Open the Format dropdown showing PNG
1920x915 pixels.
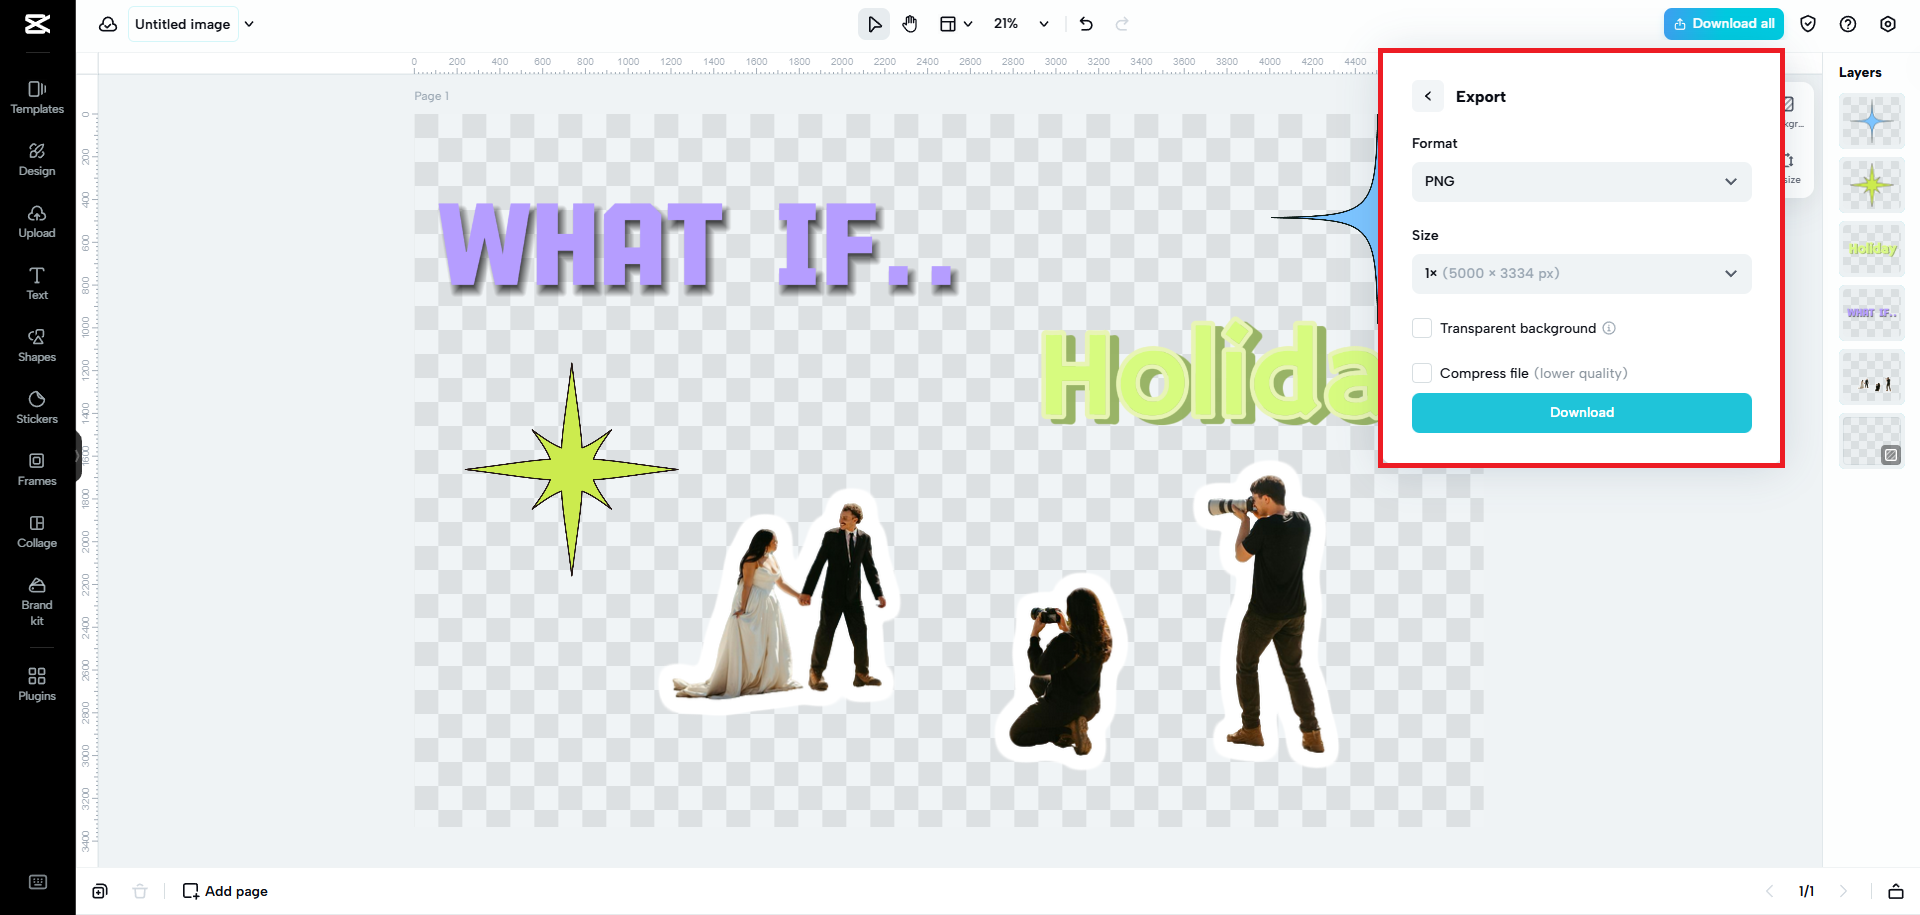click(x=1580, y=181)
